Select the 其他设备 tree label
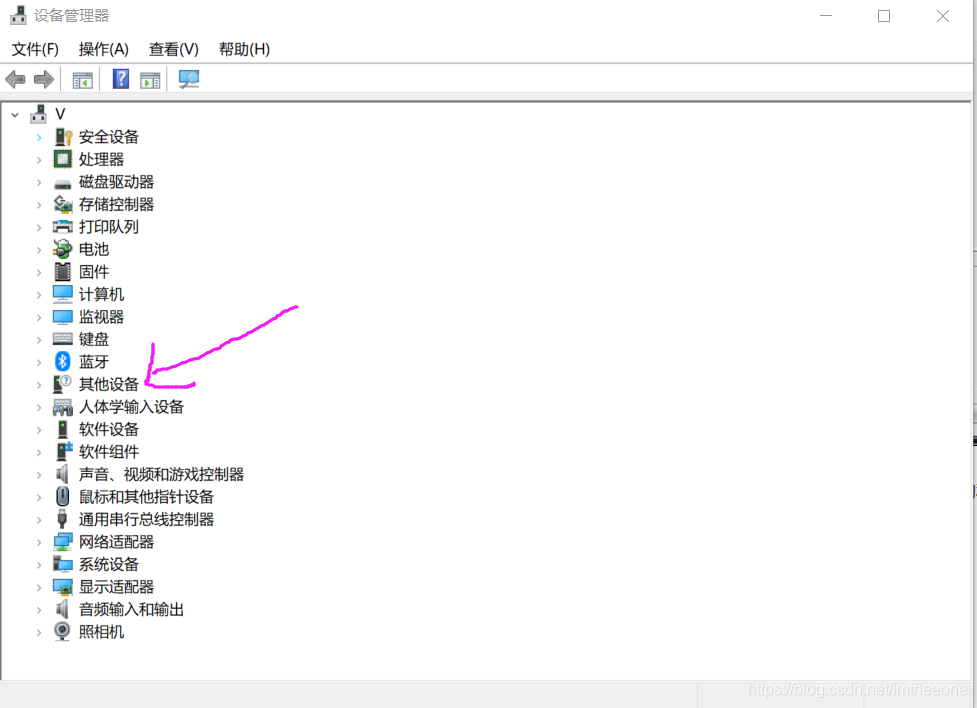Screen dimensions: 977x708 pos(108,385)
